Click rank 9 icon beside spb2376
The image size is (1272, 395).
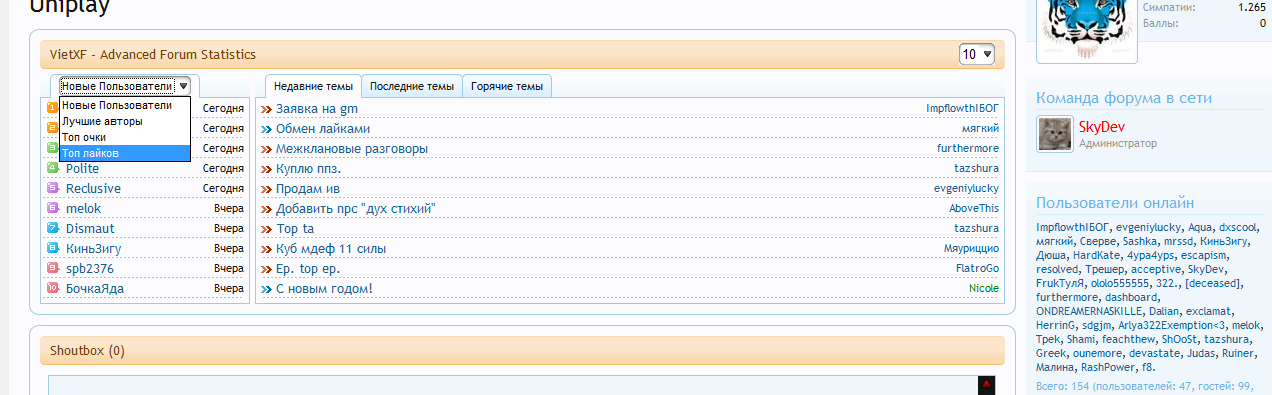tap(52, 268)
